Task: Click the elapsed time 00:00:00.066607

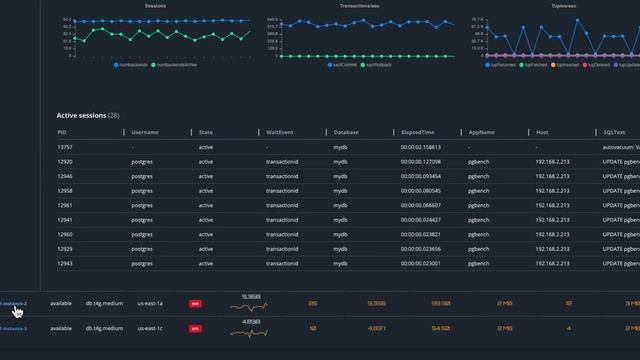Action: pos(420,205)
